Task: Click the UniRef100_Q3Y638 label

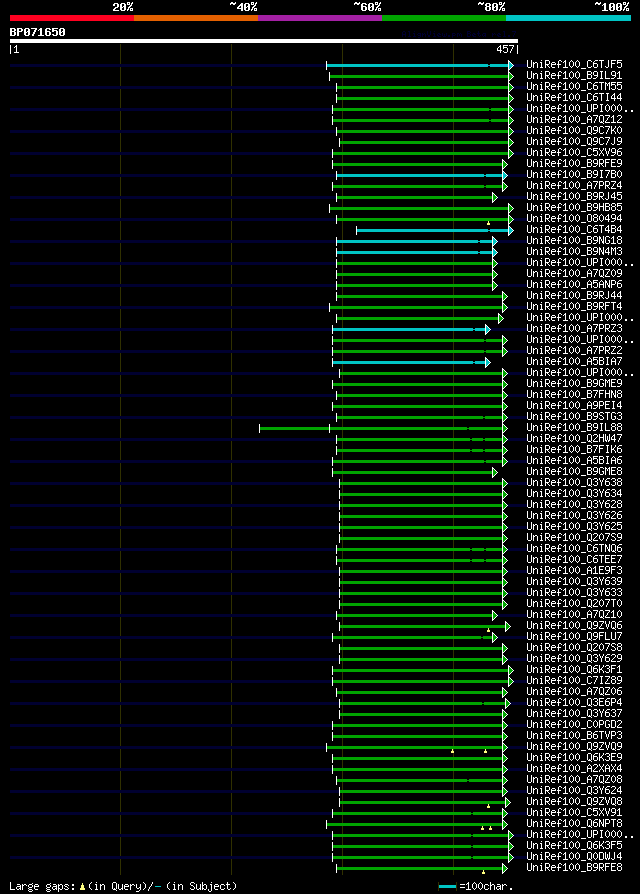Action: [x=574, y=483]
